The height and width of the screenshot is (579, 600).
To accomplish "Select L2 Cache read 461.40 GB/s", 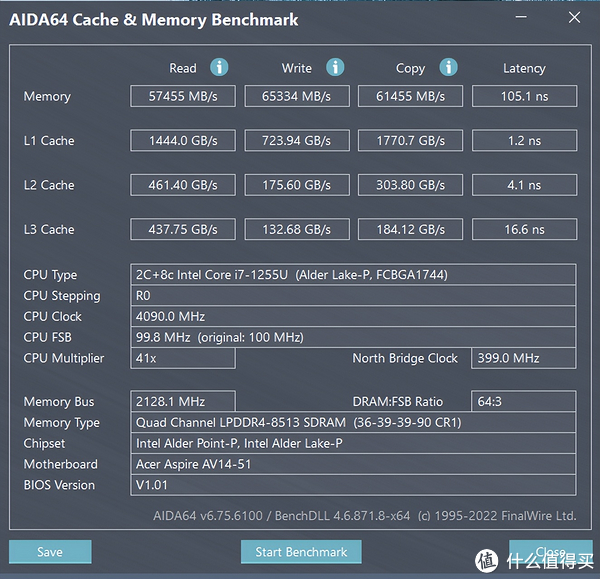I will point(183,185).
